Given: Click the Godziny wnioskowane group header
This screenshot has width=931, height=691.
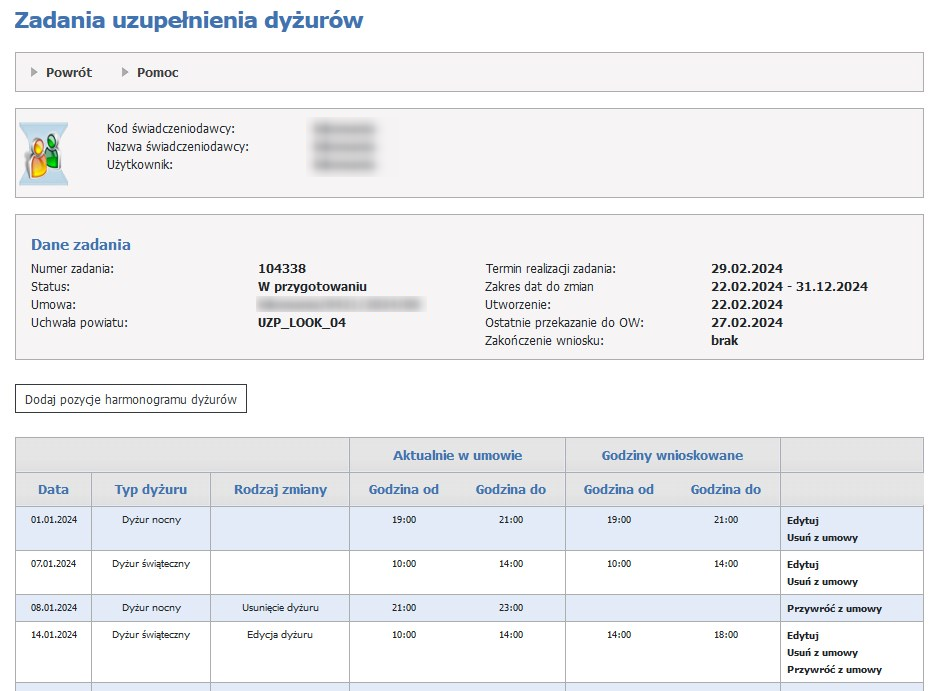Looking at the screenshot, I should click(x=672, y=455).
